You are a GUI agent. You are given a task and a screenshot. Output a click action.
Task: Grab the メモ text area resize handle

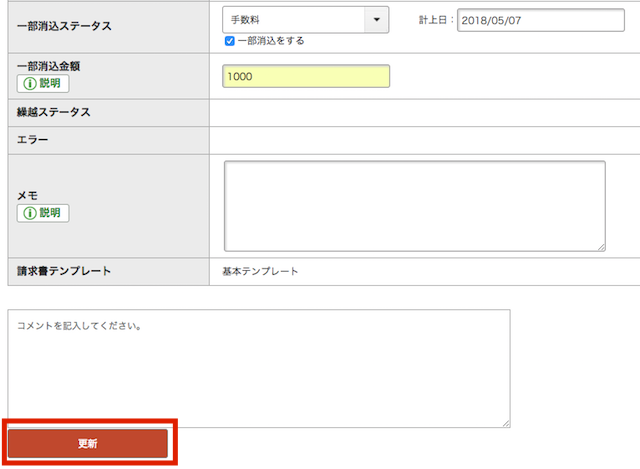point(600,246)
